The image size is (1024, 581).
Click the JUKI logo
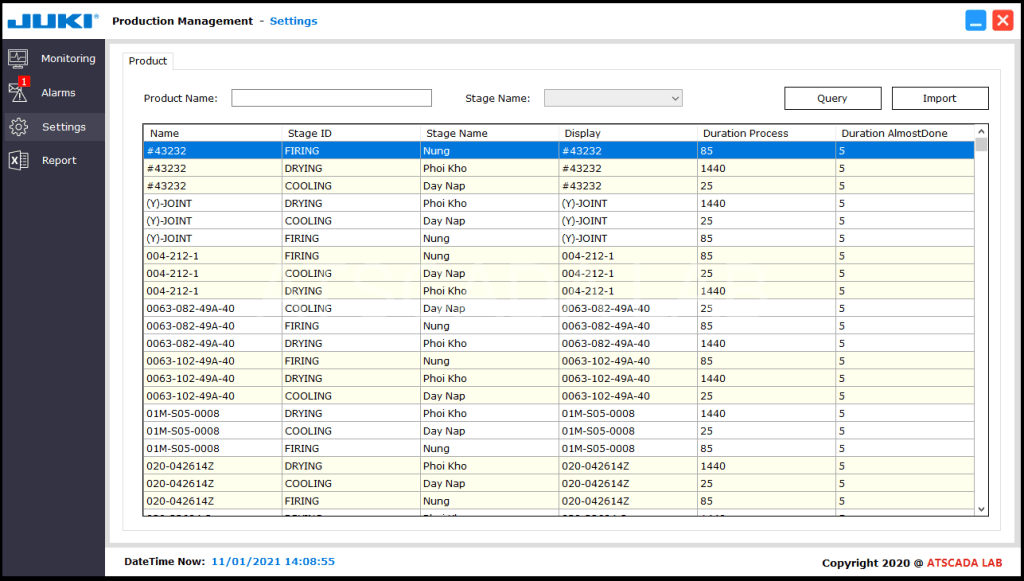(53, 20)
